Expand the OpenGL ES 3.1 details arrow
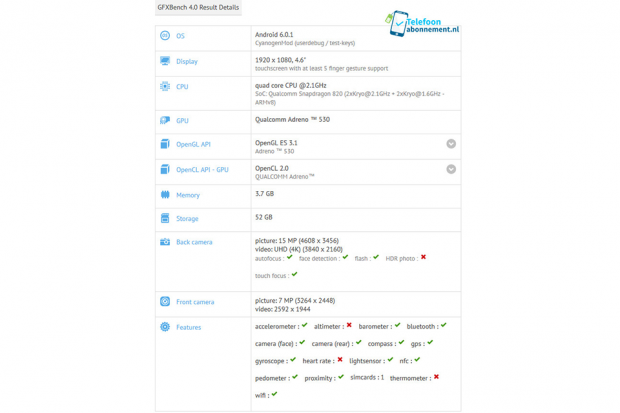Image resolution: width=620 pixels, height=413 pixels. click(451, 144)
